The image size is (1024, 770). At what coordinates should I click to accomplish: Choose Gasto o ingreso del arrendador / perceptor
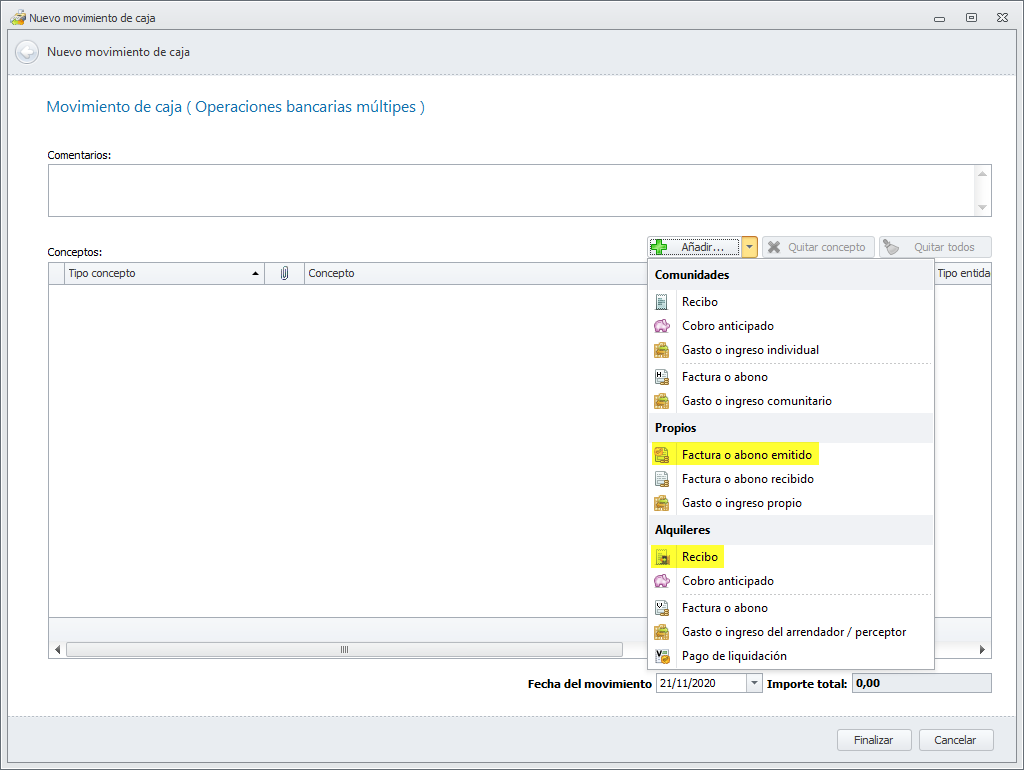tap(792, 632)
